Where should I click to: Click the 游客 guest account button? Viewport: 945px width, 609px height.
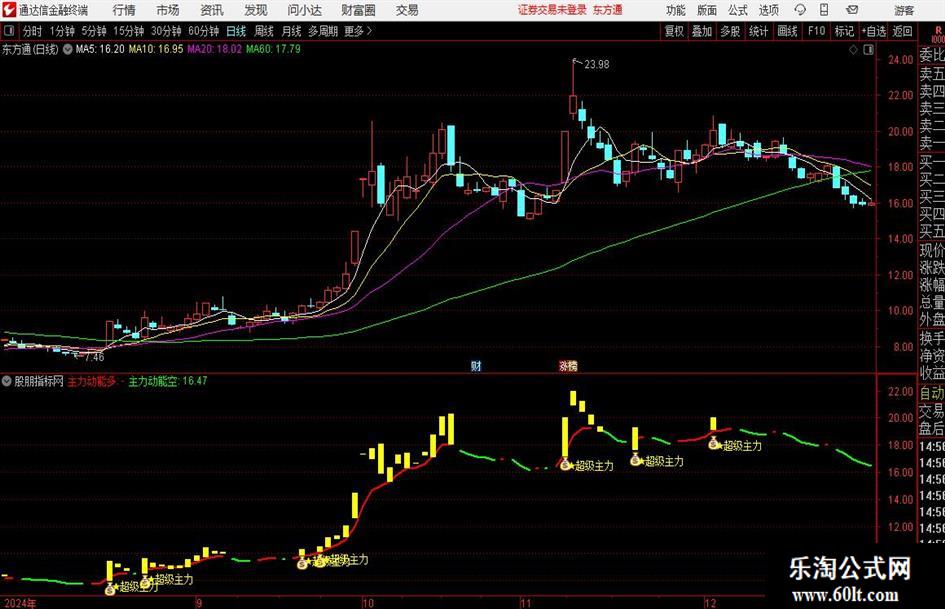point(904,10)
